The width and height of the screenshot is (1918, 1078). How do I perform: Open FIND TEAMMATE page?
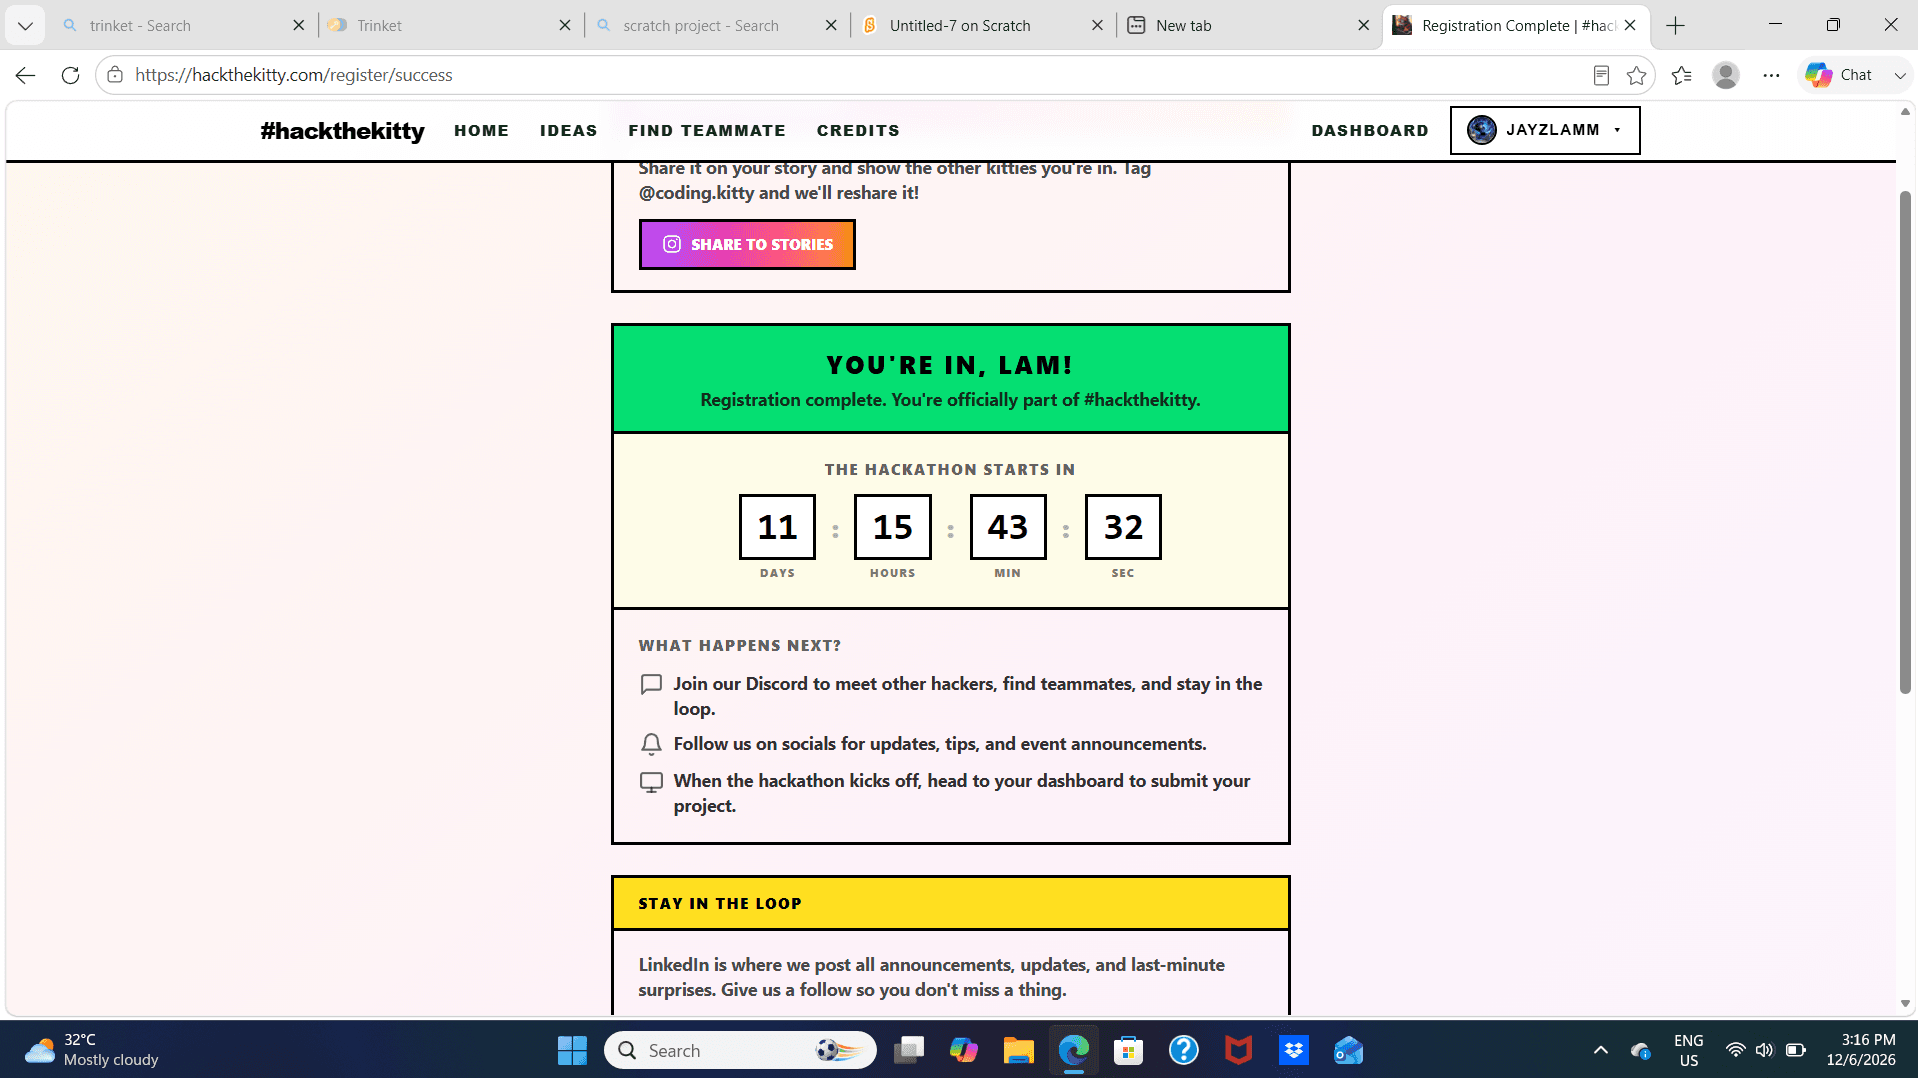click(x=707, y=131)
